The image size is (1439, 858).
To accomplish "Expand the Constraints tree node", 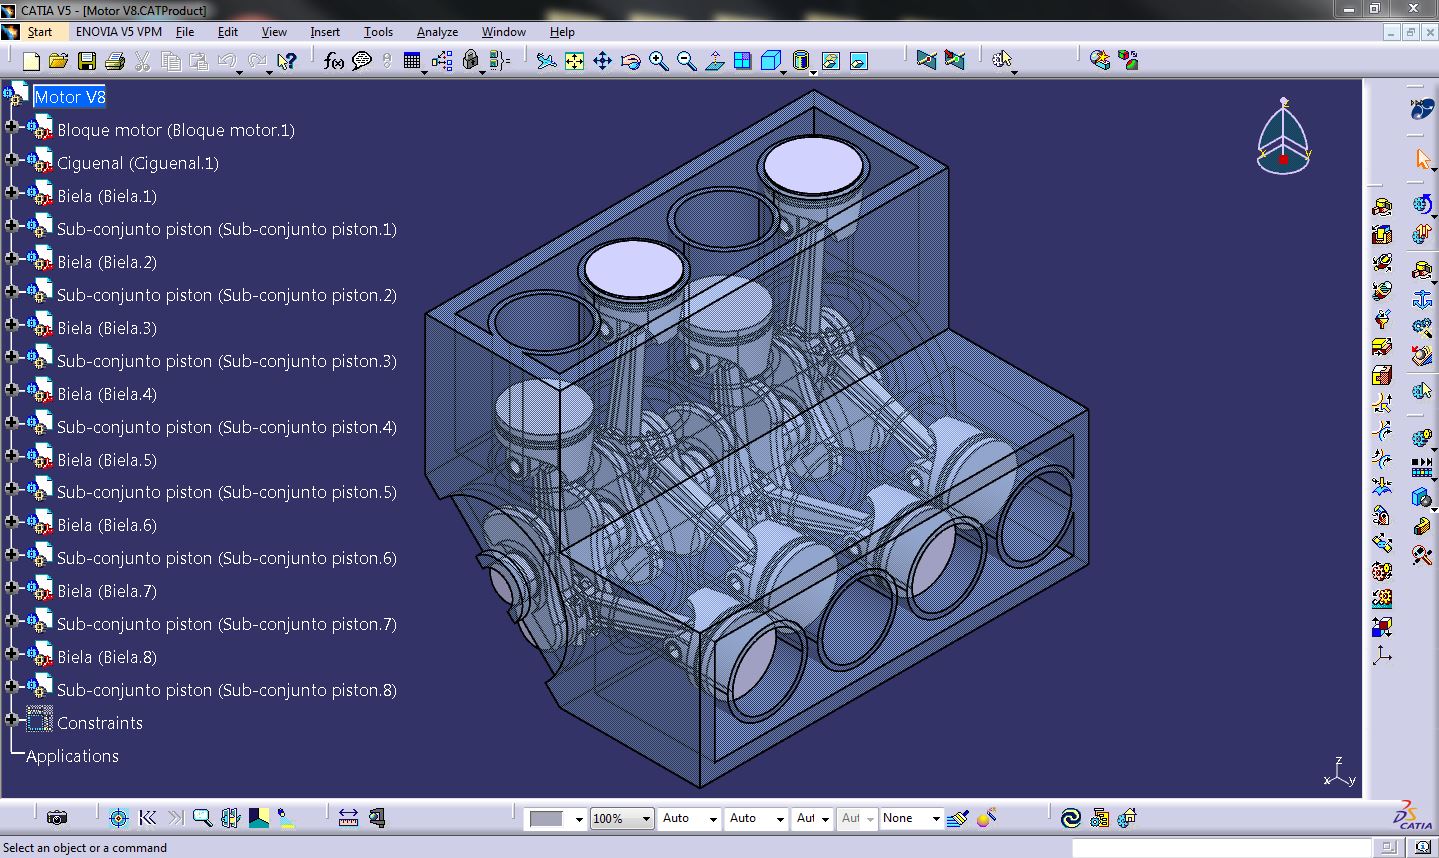I will point(11,720).
